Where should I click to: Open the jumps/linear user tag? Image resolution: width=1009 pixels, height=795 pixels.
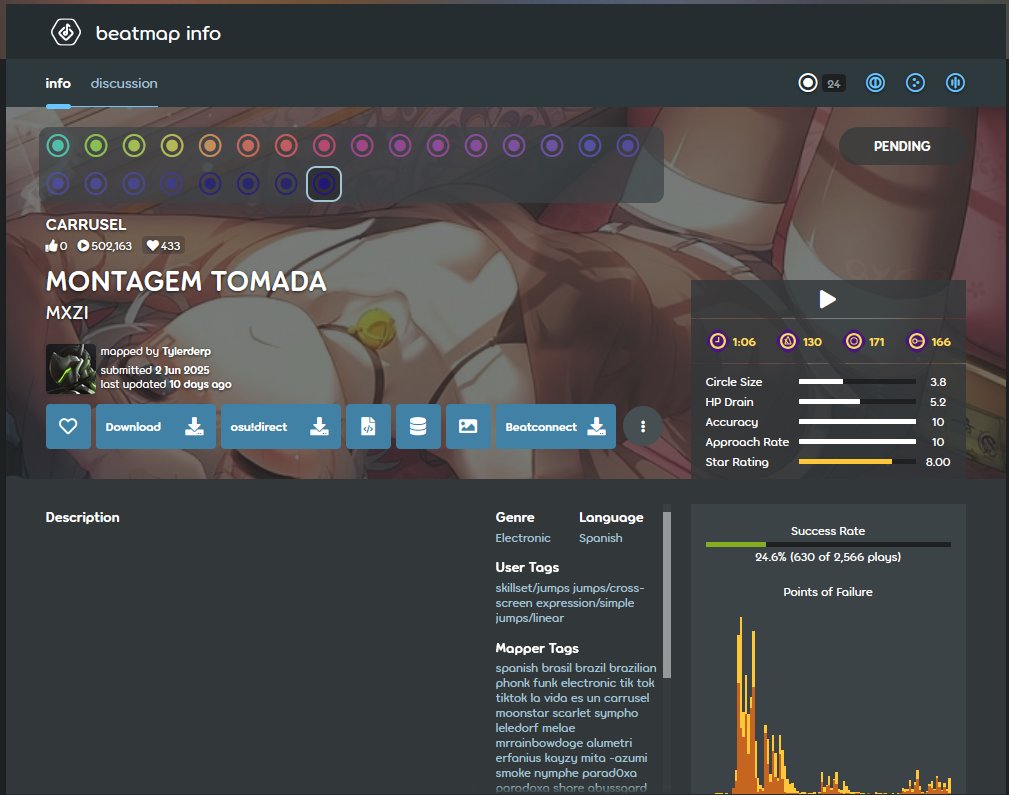click(x=530, y=618)
